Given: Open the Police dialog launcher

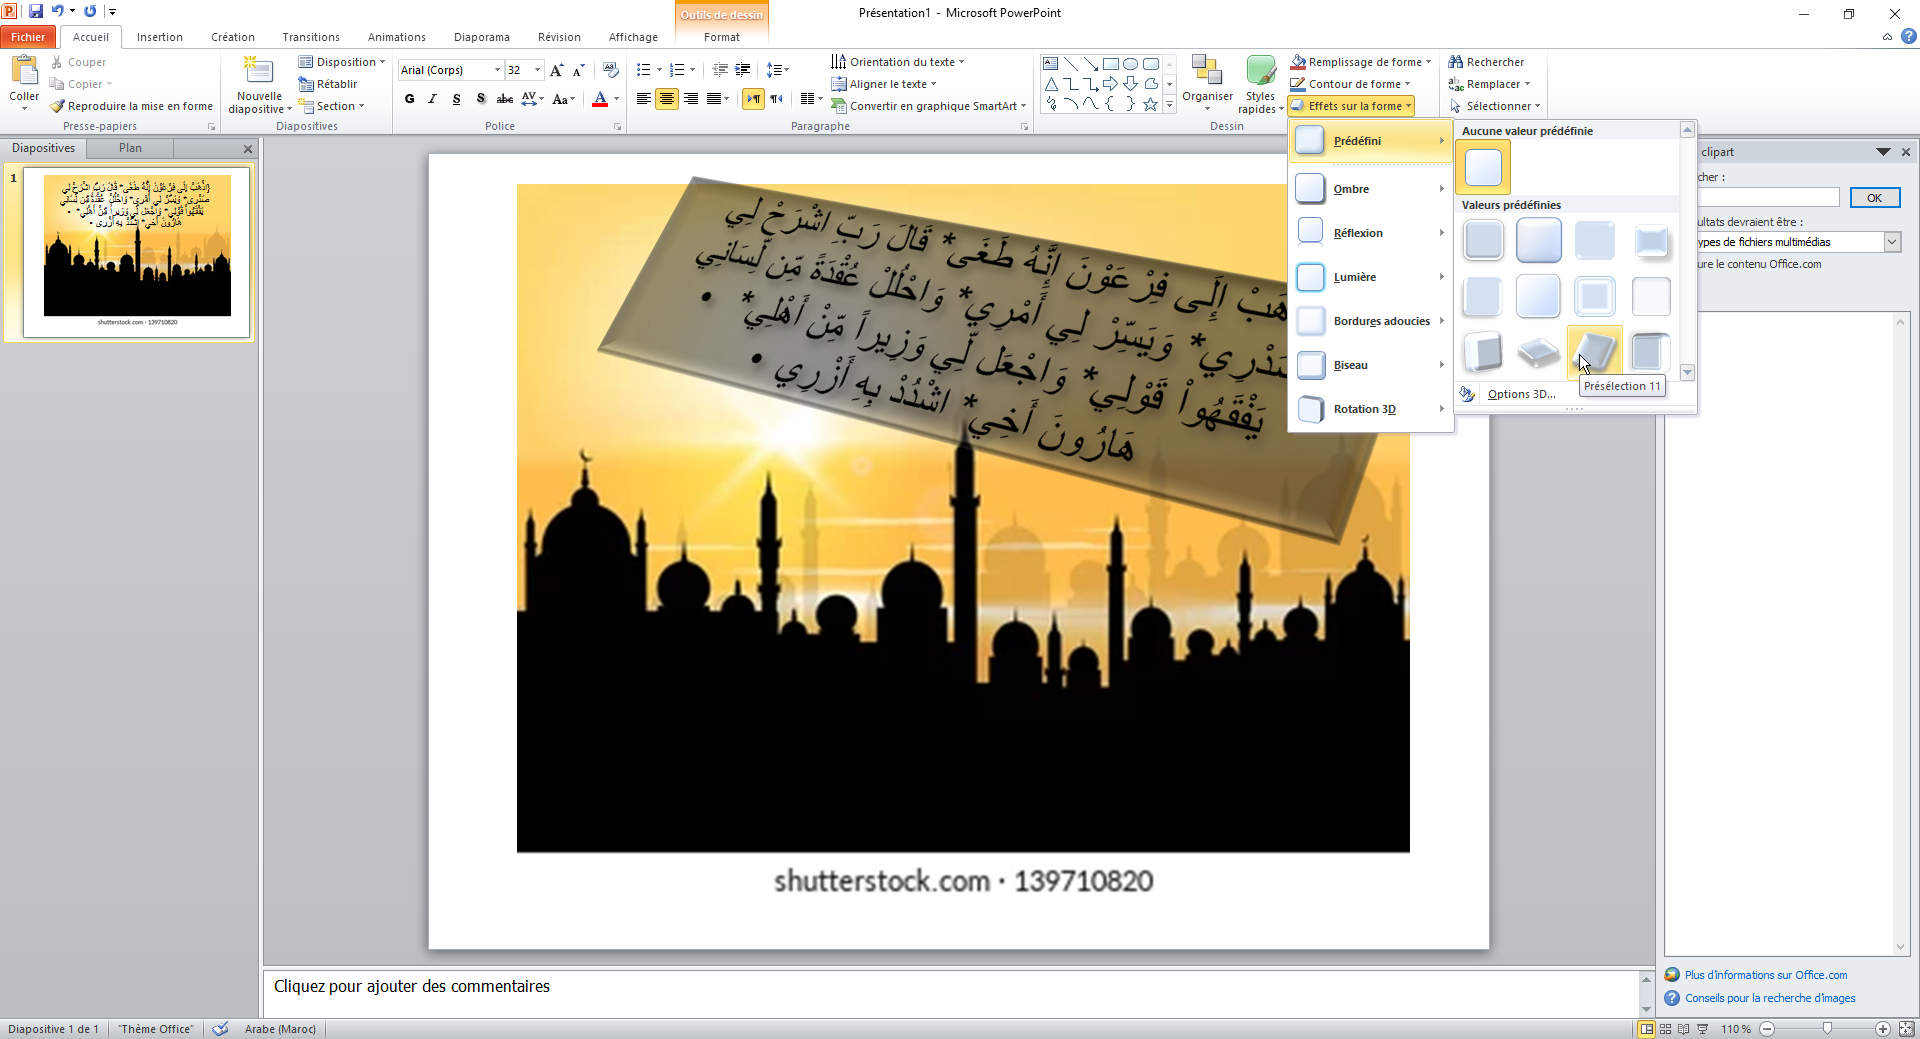Looking at the screenshot, I should [617, 127].
